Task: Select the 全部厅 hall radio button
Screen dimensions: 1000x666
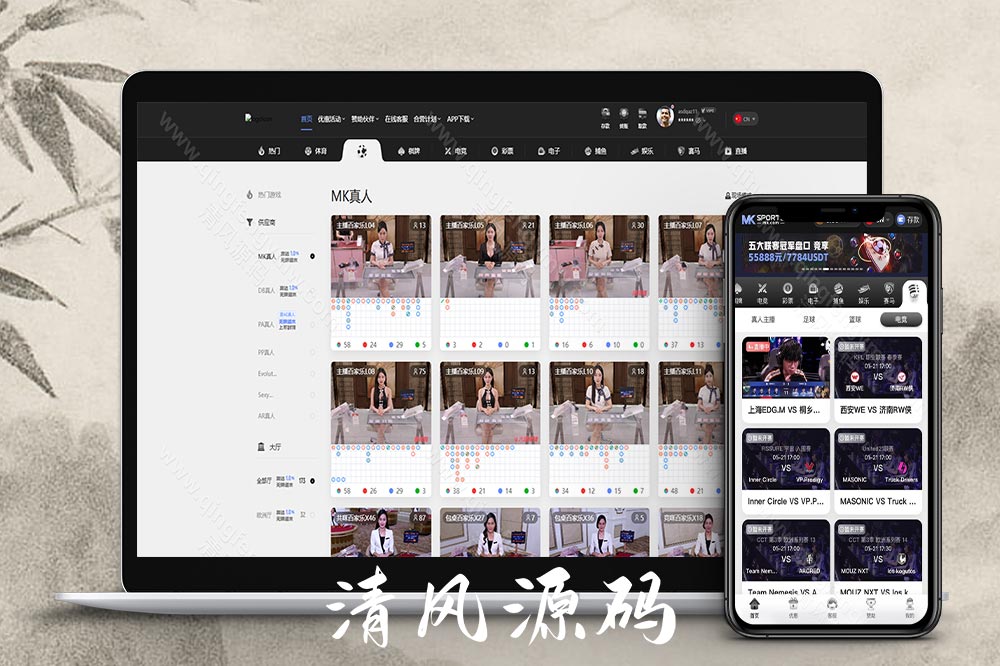Action: [312, 480]
